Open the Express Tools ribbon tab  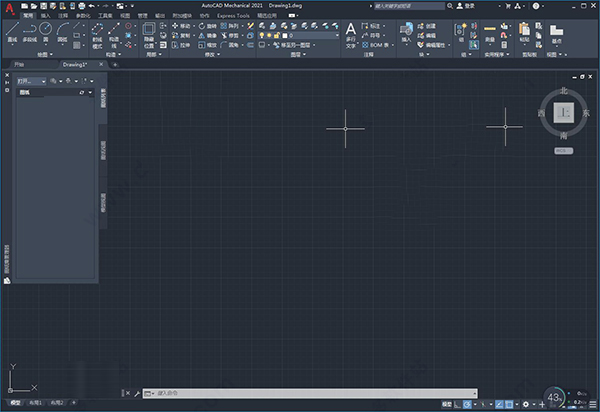click(233, 16)
